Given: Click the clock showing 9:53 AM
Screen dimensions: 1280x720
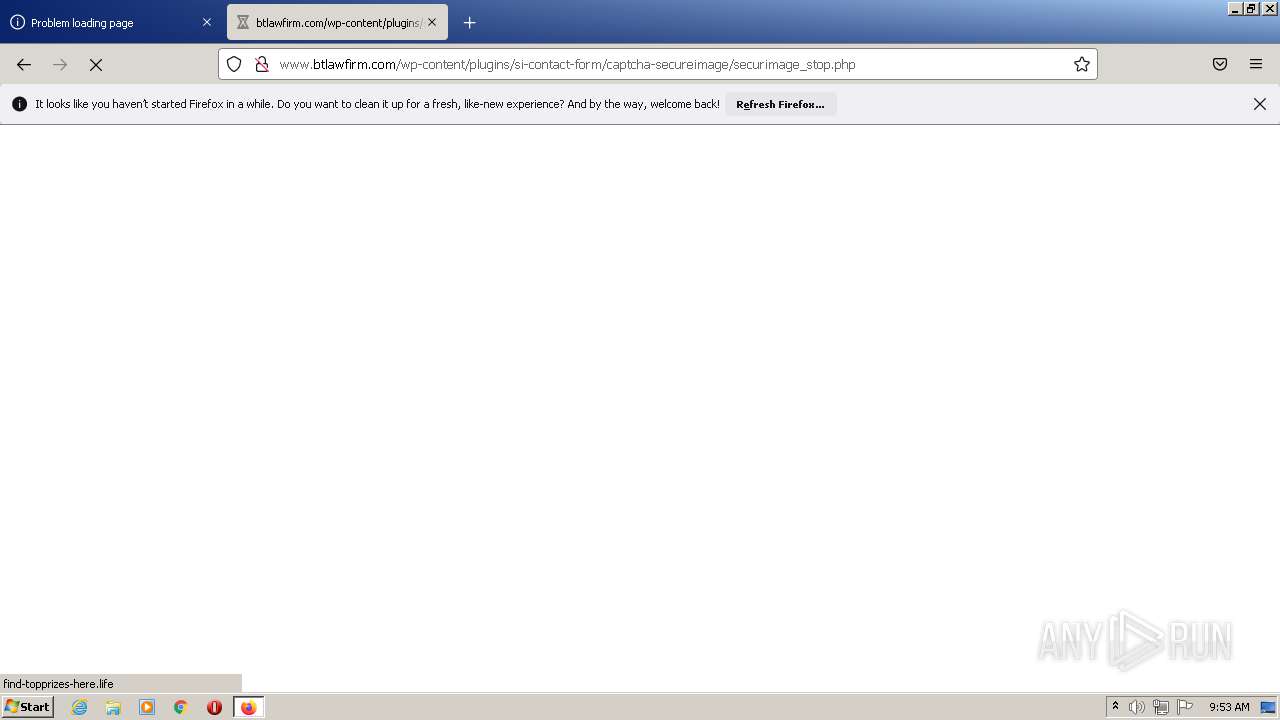Looking at the screenshot, I should click(x=1229, y=707).
